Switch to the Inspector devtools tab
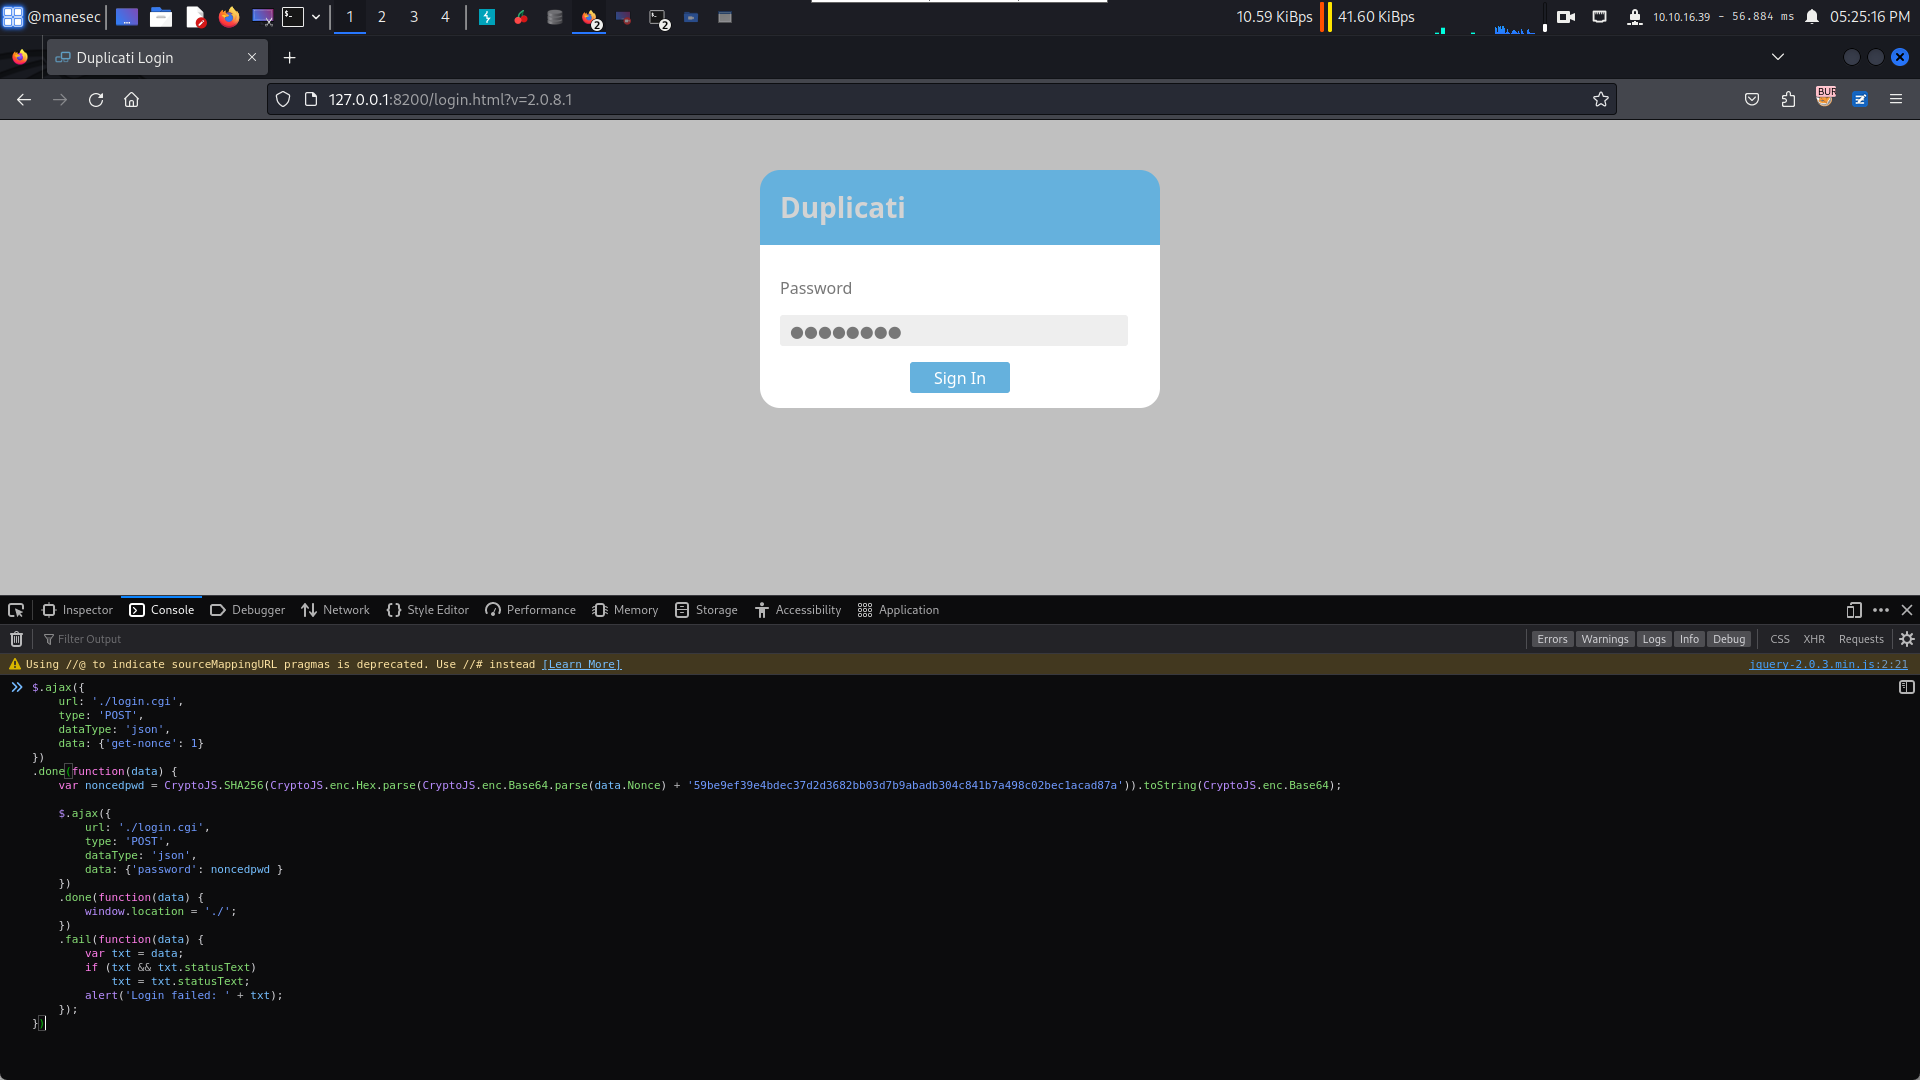The height and width of the screenshot is (1080, 1920). (77, 610)
